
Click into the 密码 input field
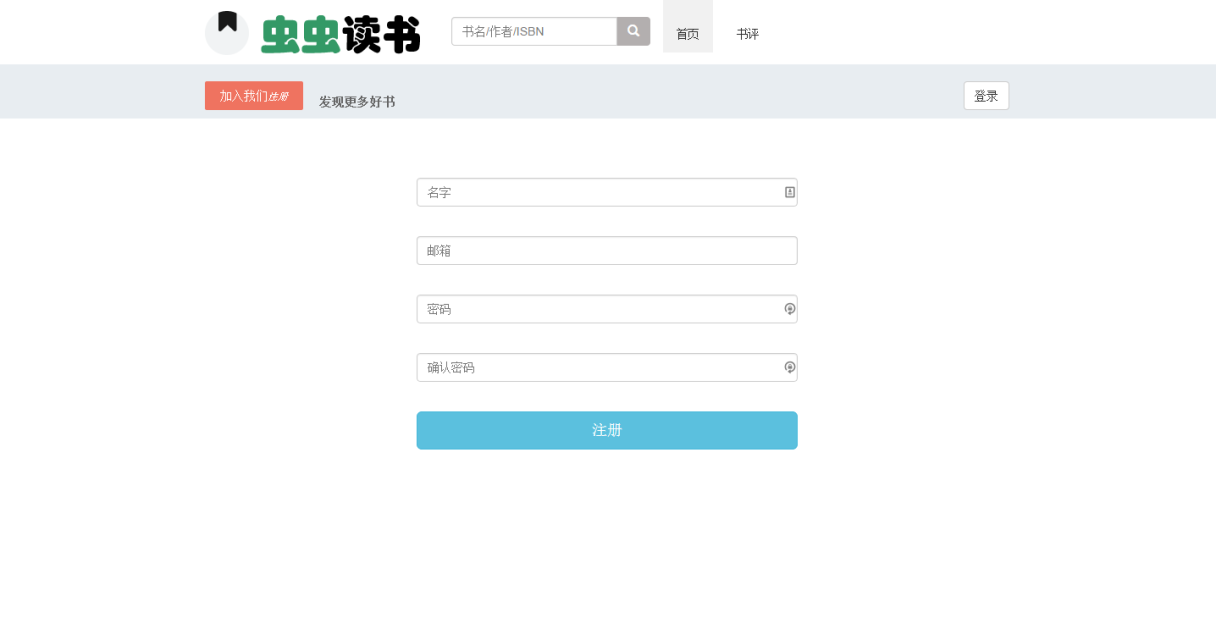596,309
